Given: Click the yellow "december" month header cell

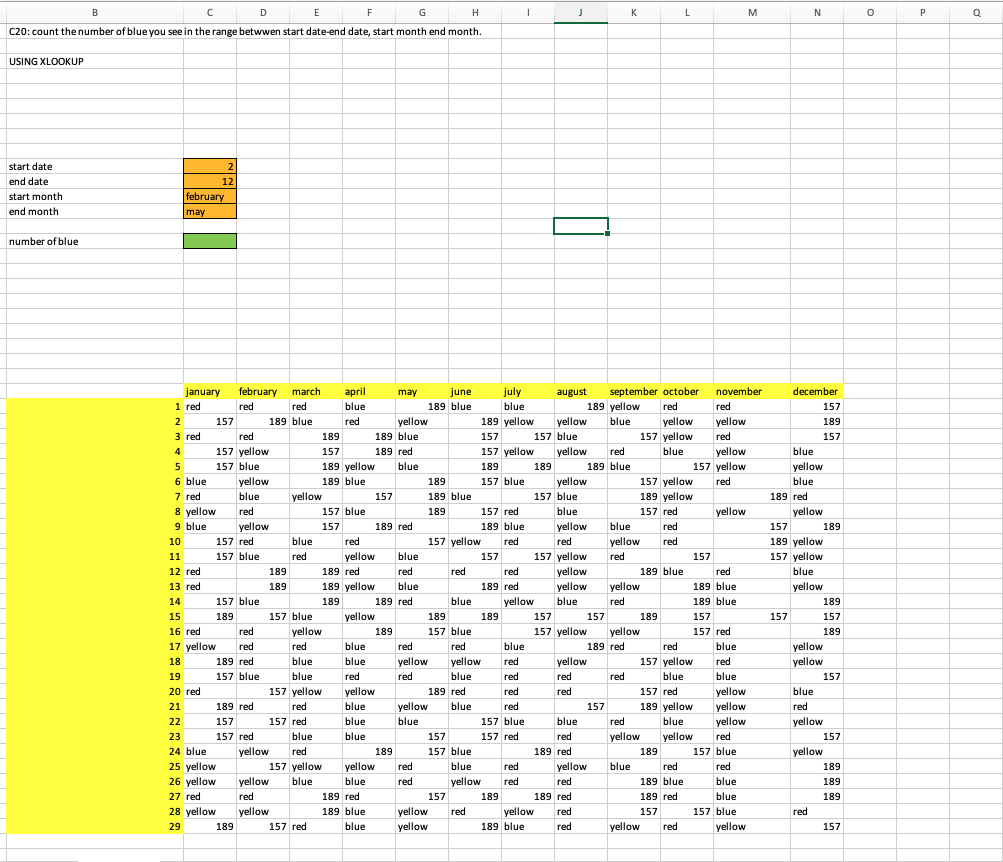Looking at the screenshot, I should (815, 391).
